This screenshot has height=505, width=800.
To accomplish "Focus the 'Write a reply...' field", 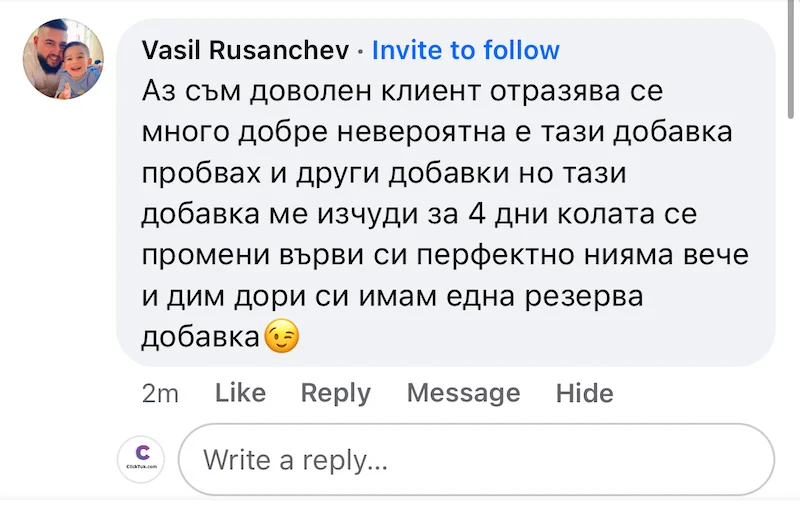I will tap(476, 460).
